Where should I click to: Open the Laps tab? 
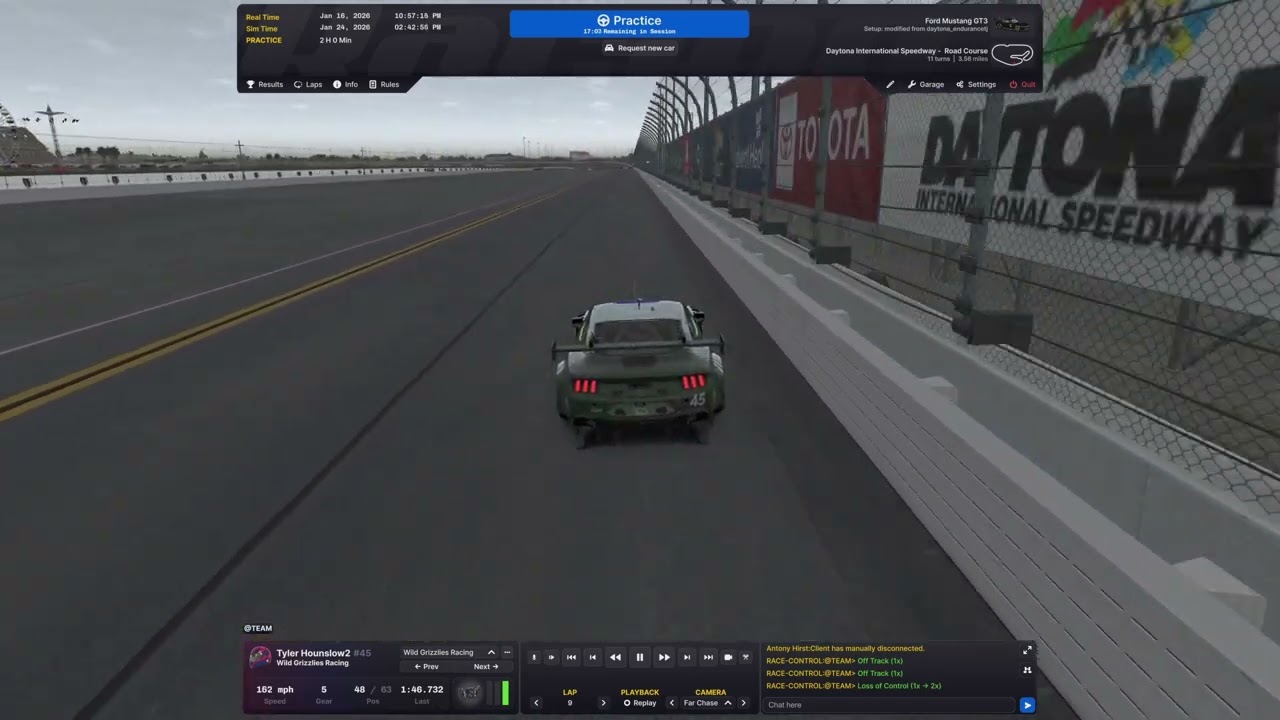[308, 84]
